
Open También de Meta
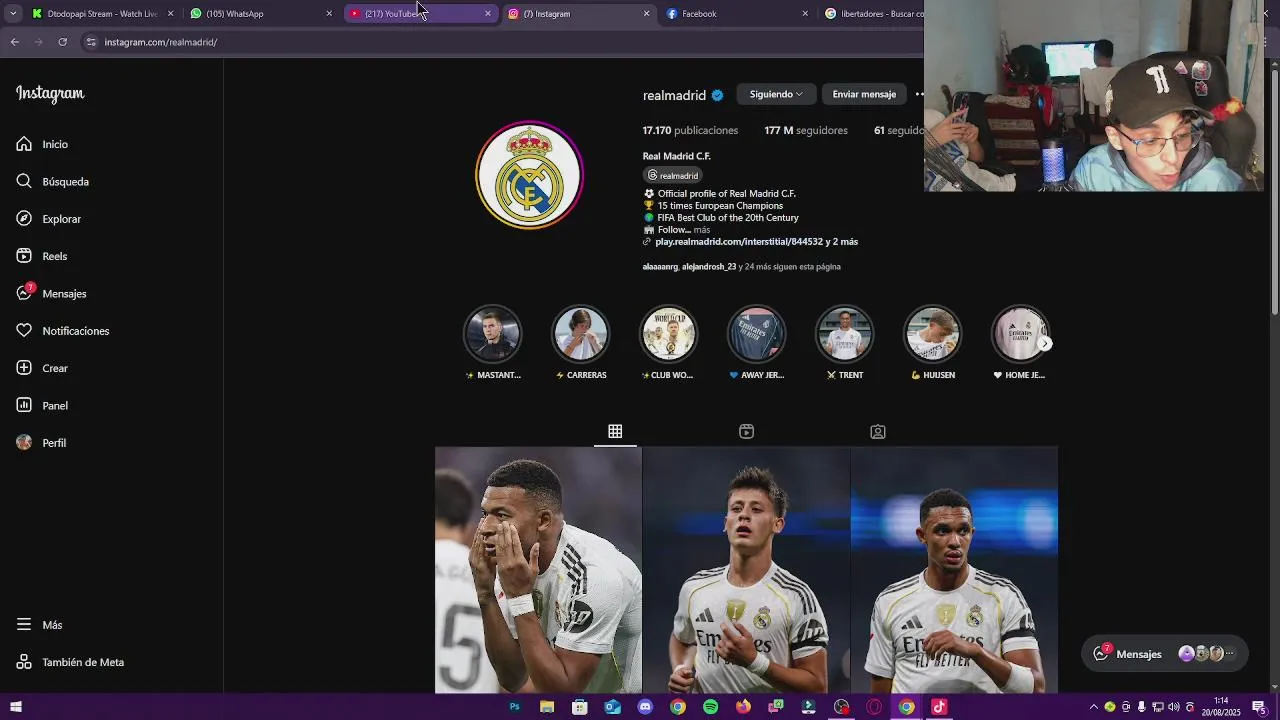click(x=70, y=662)
